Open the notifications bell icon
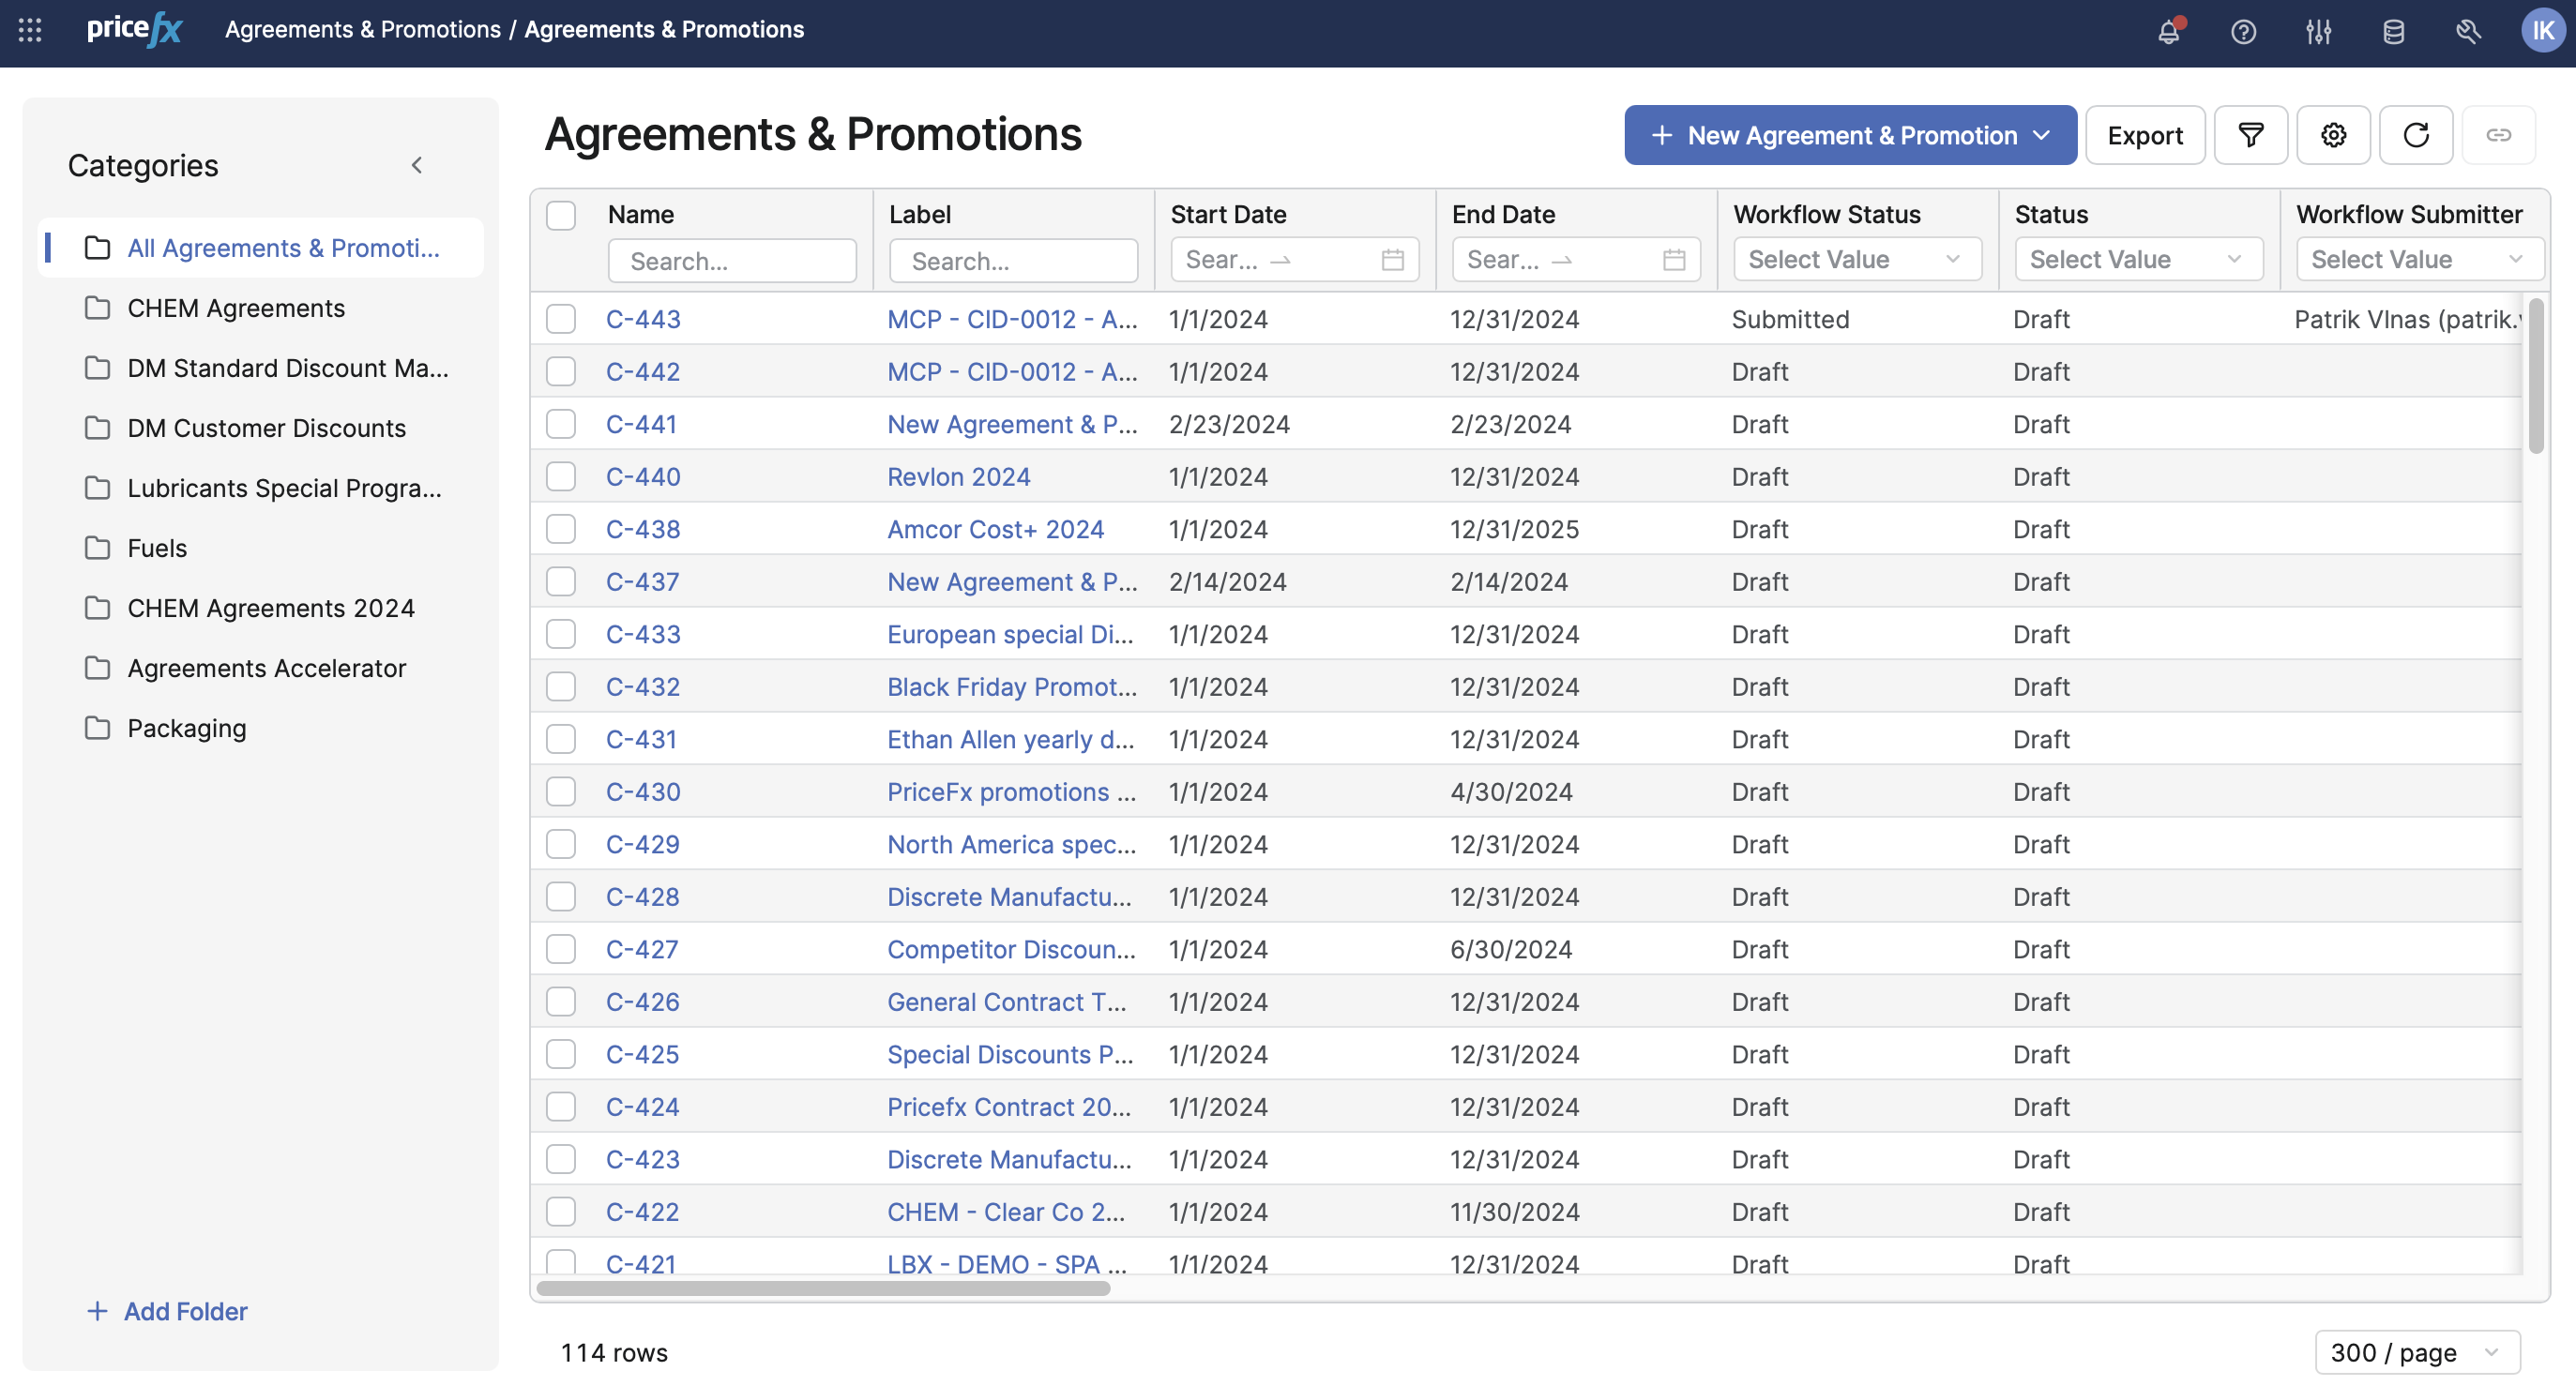Screen dimensions: 2576x1386 [x=2168, y=32]
